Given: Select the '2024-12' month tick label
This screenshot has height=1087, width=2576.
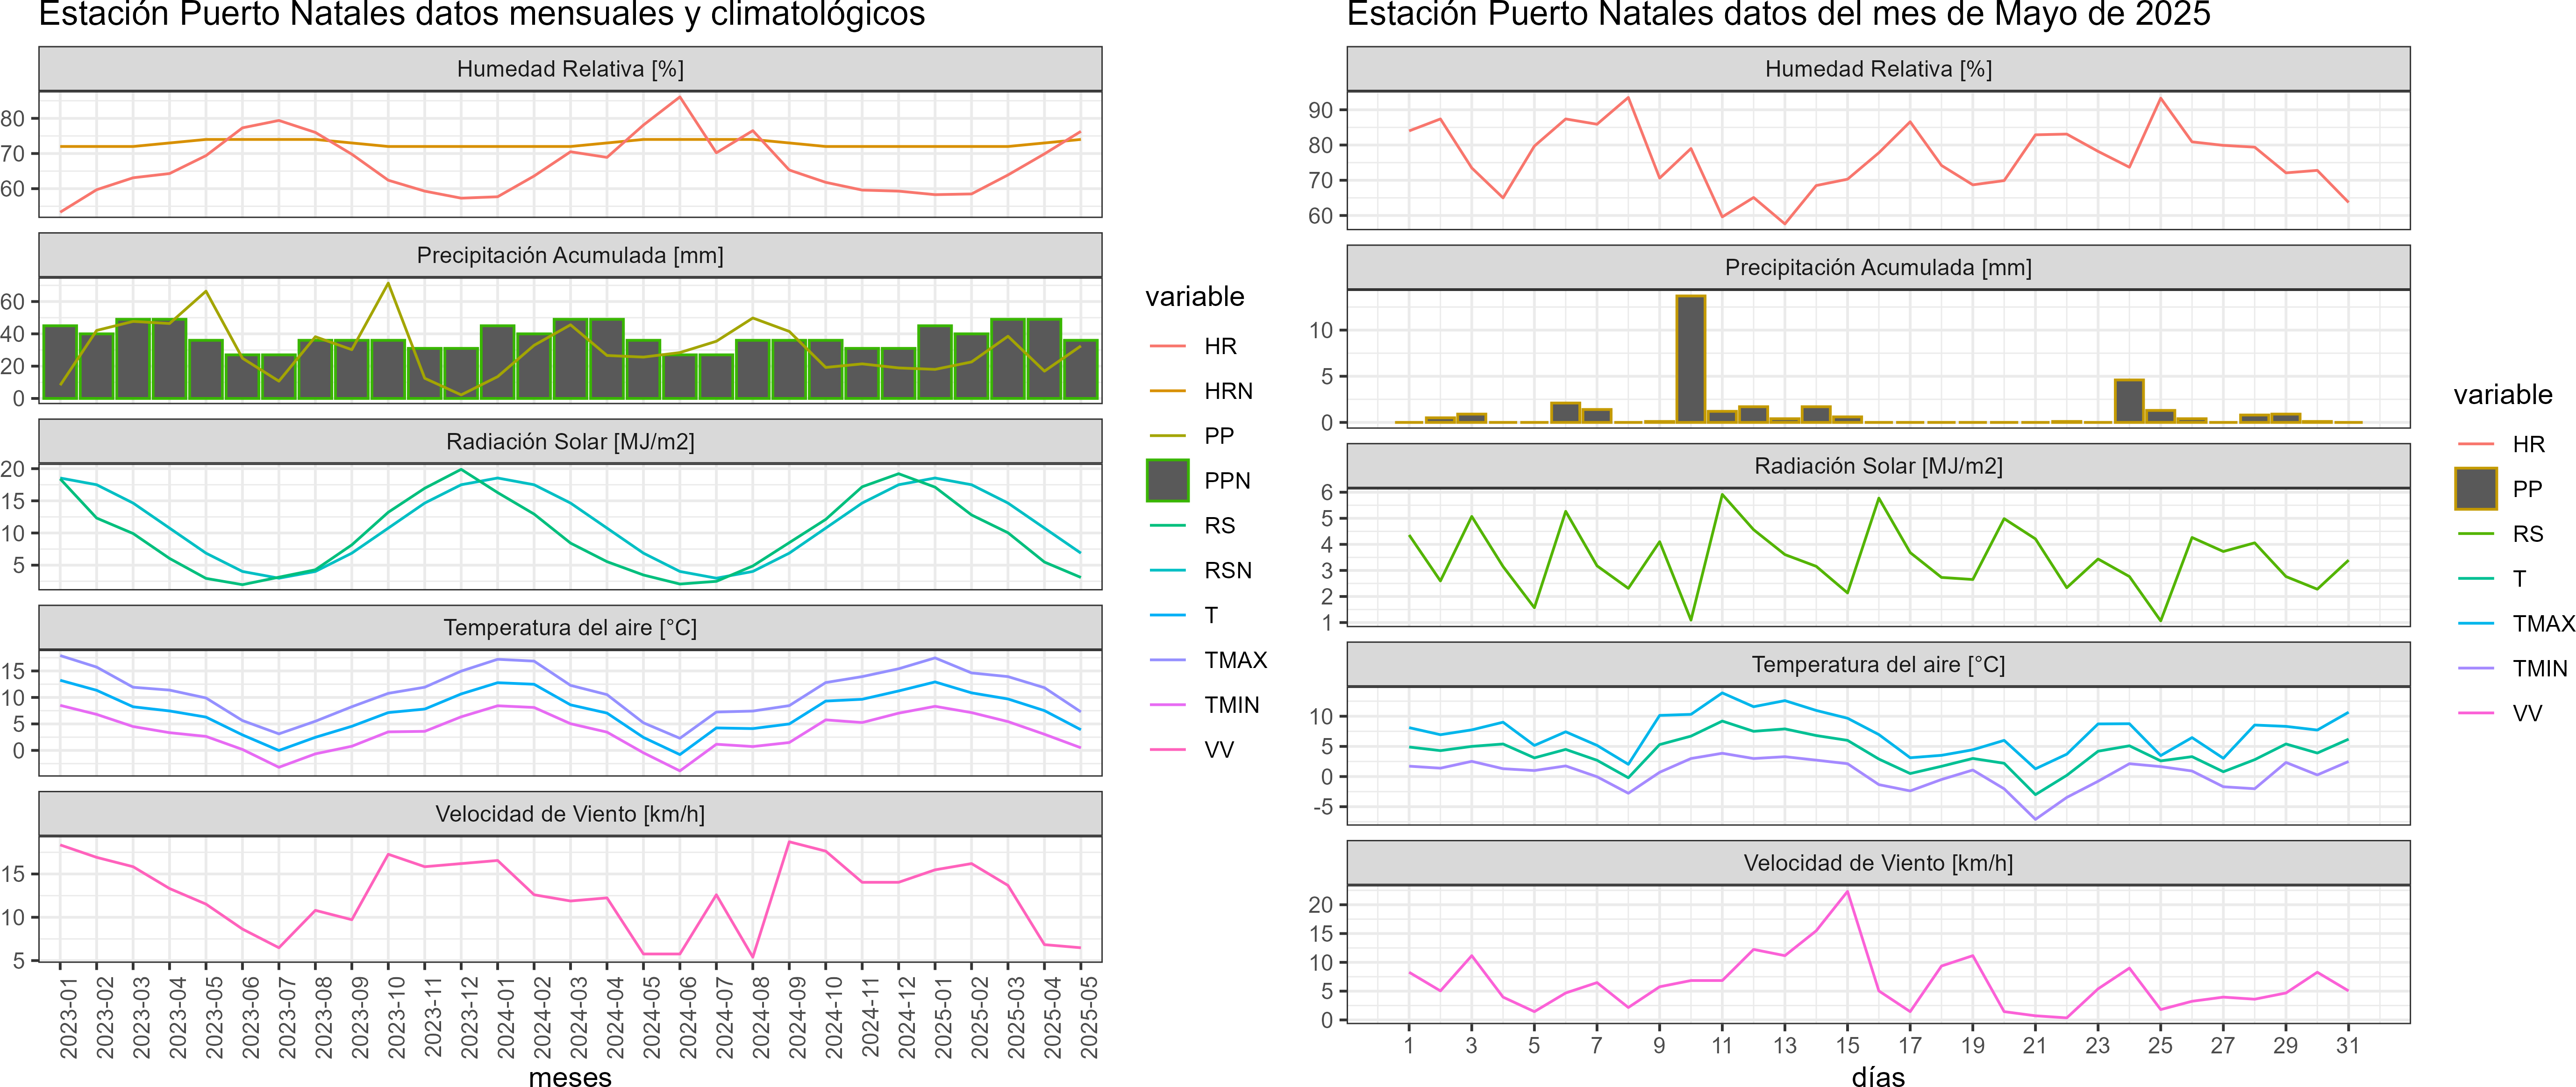Looking at the screenshot, I should point(906,1017).
